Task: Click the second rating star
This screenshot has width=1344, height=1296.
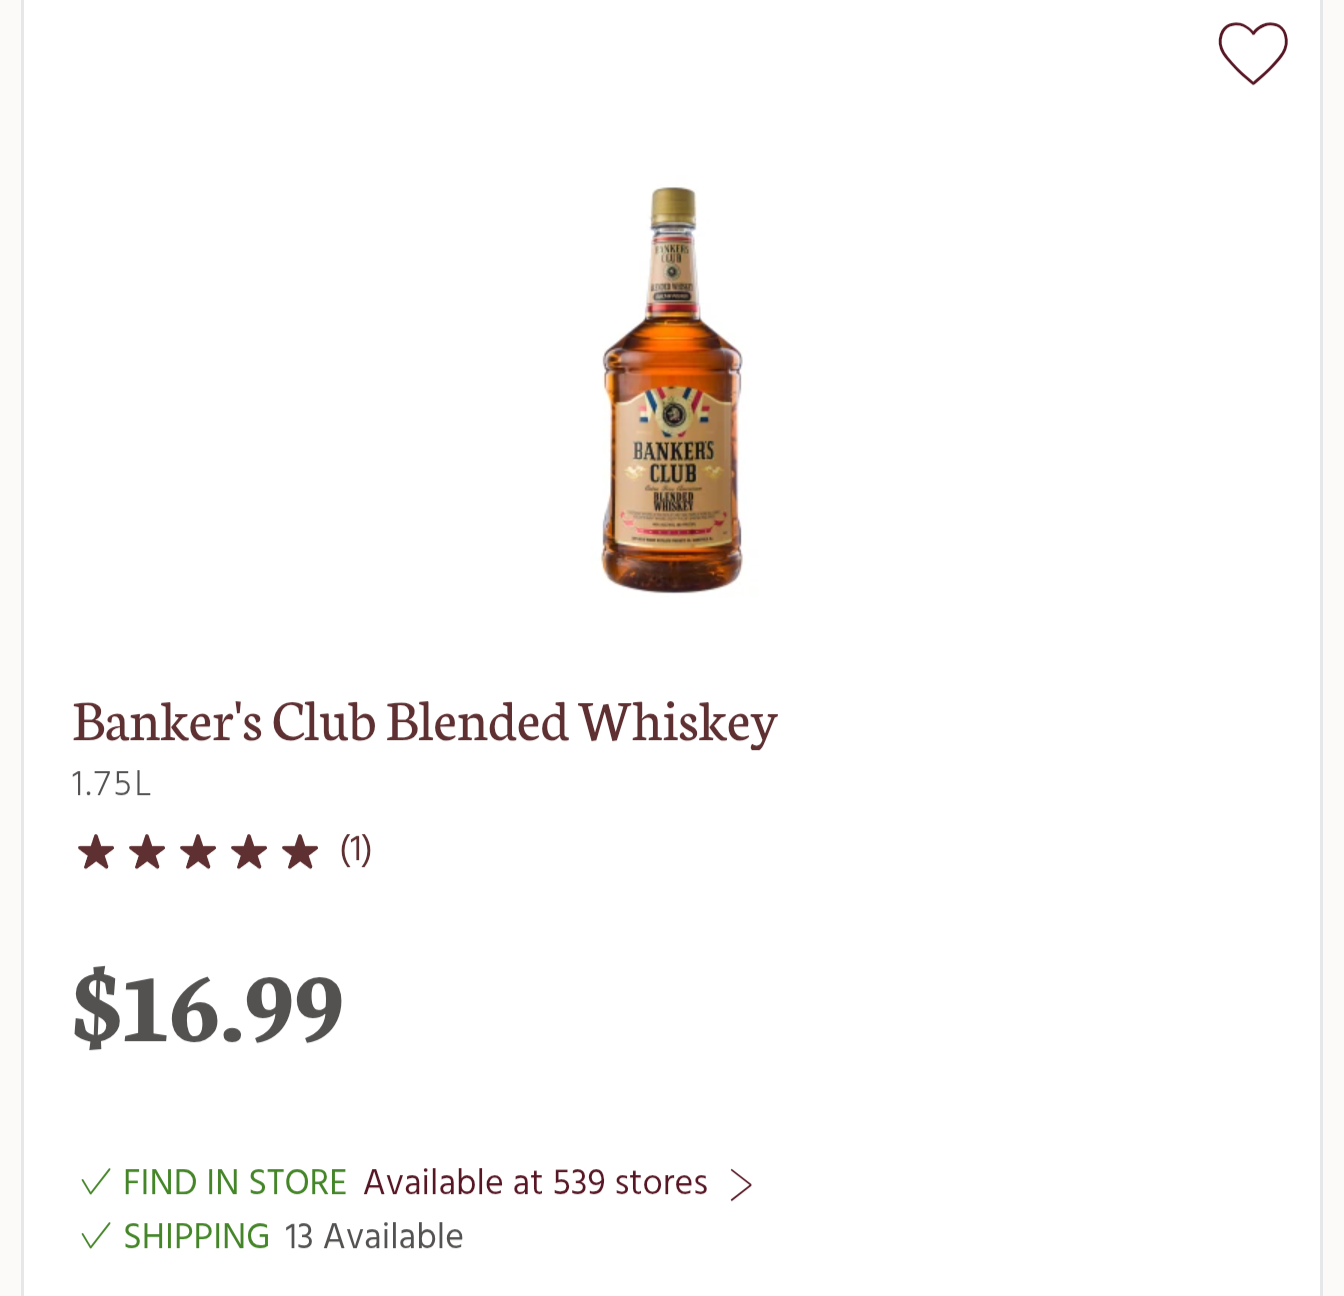Action: [x=147, y=853]
